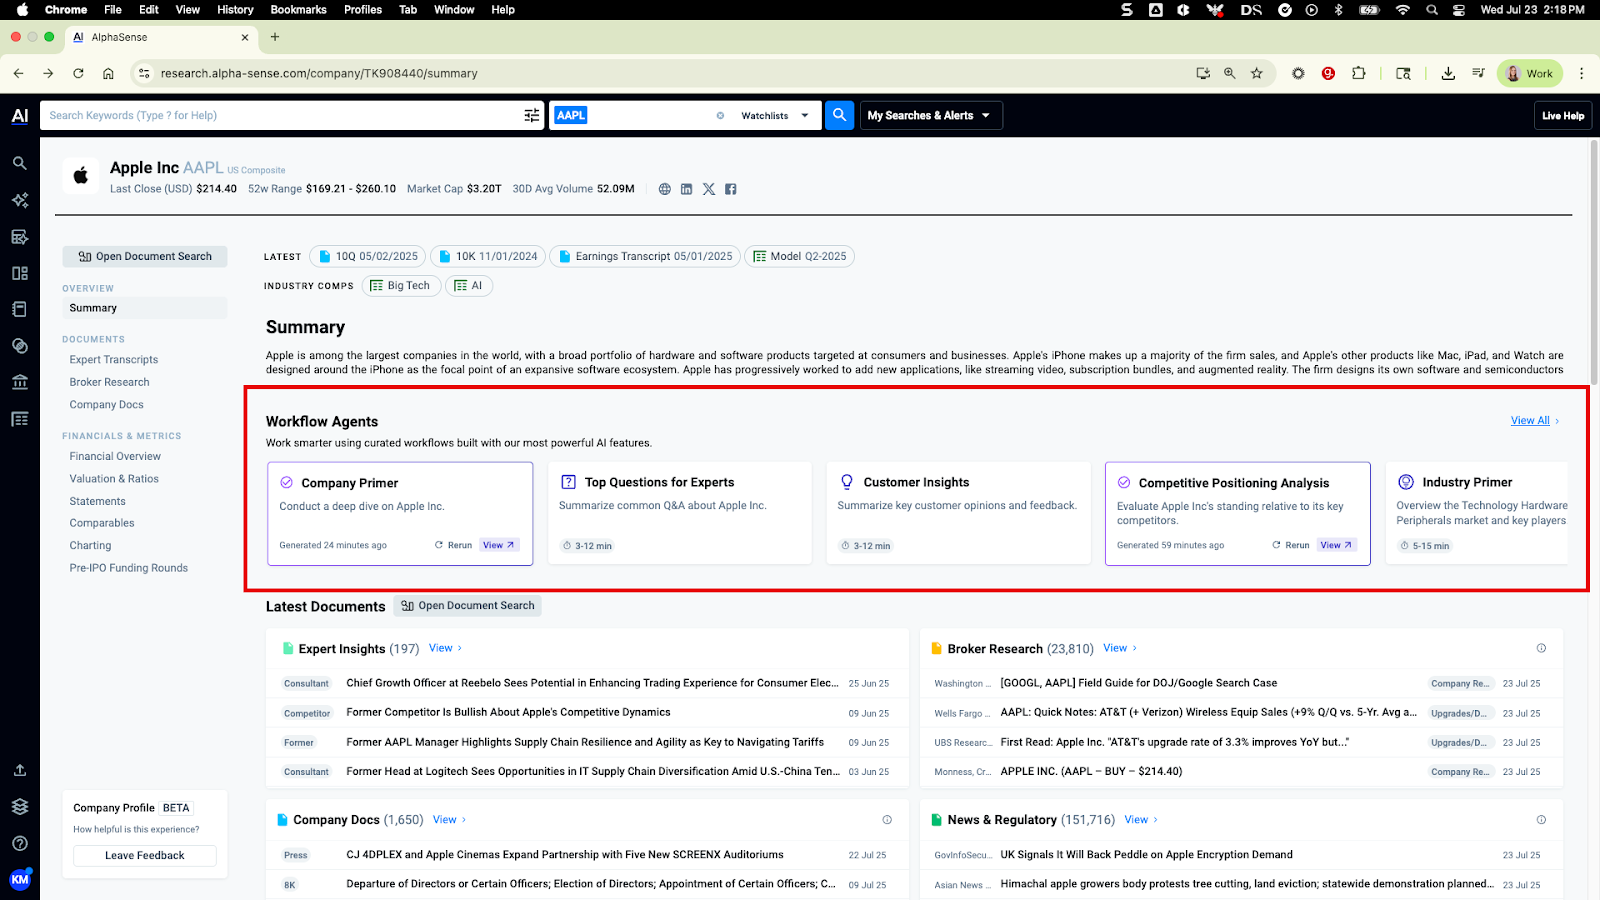1600x900 pixels.
Task: Open Apple's LinkedIn page icon
Action: click(686, 189)
